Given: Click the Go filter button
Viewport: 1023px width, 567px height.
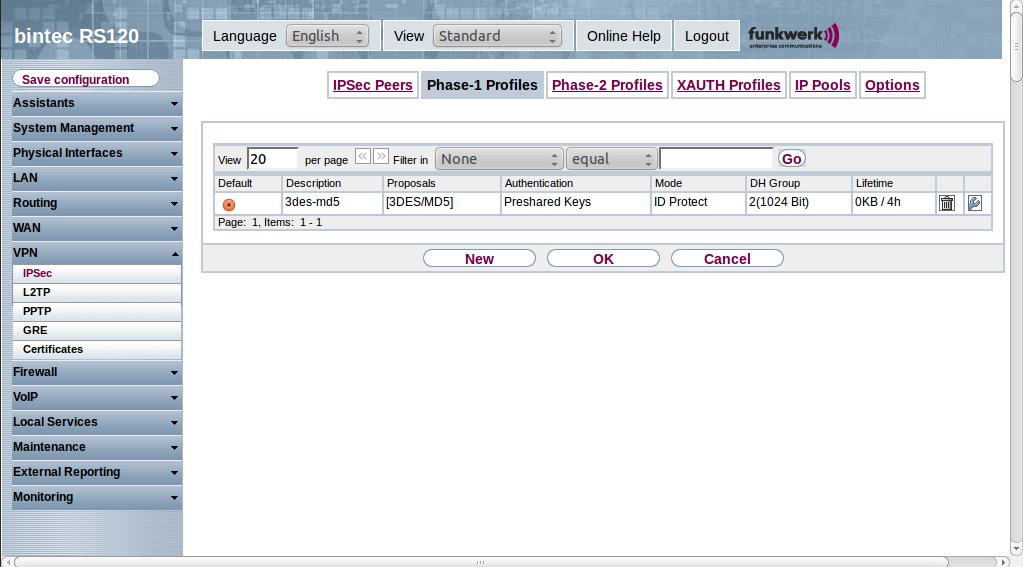Looking at the screenshot, I should point(792,159).
